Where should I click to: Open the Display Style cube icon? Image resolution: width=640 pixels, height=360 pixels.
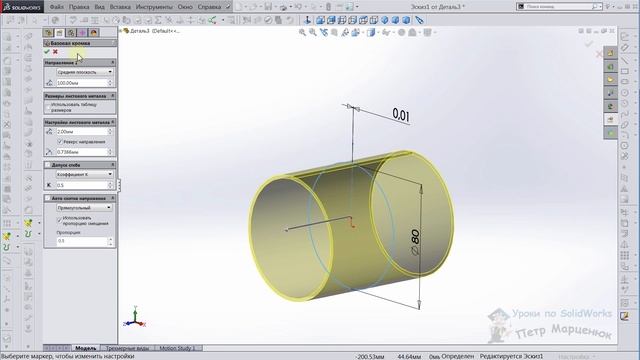[371, 32]
